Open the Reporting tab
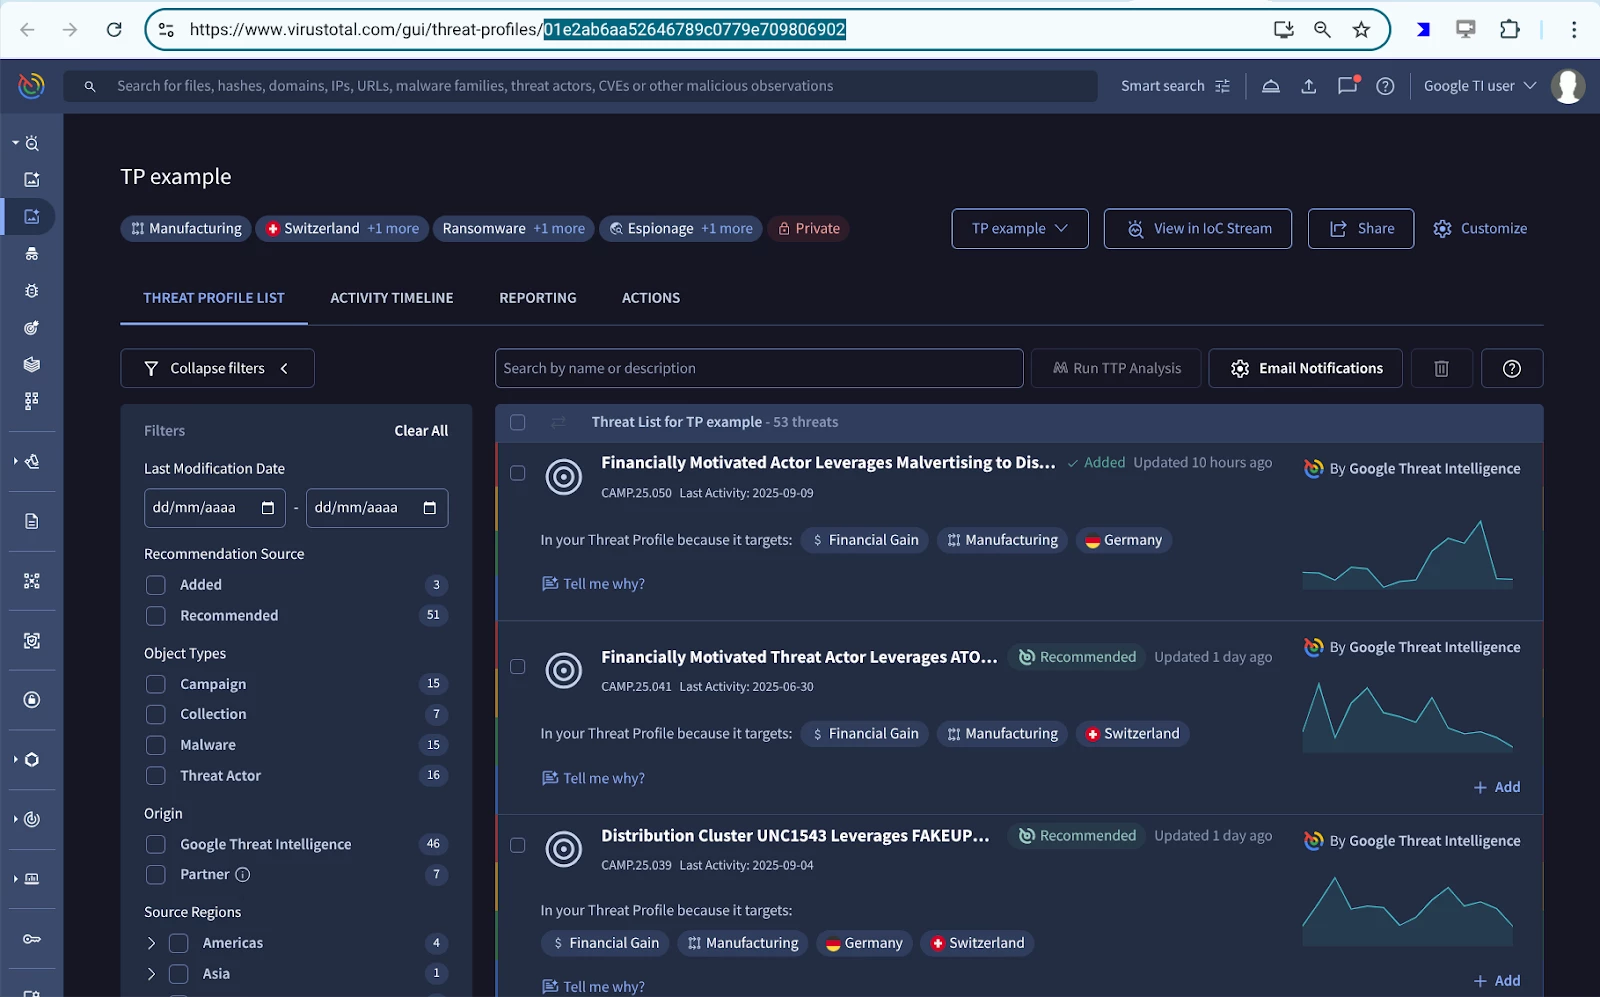This screenshot has width=1600, height=997. [x=538, y=298]
